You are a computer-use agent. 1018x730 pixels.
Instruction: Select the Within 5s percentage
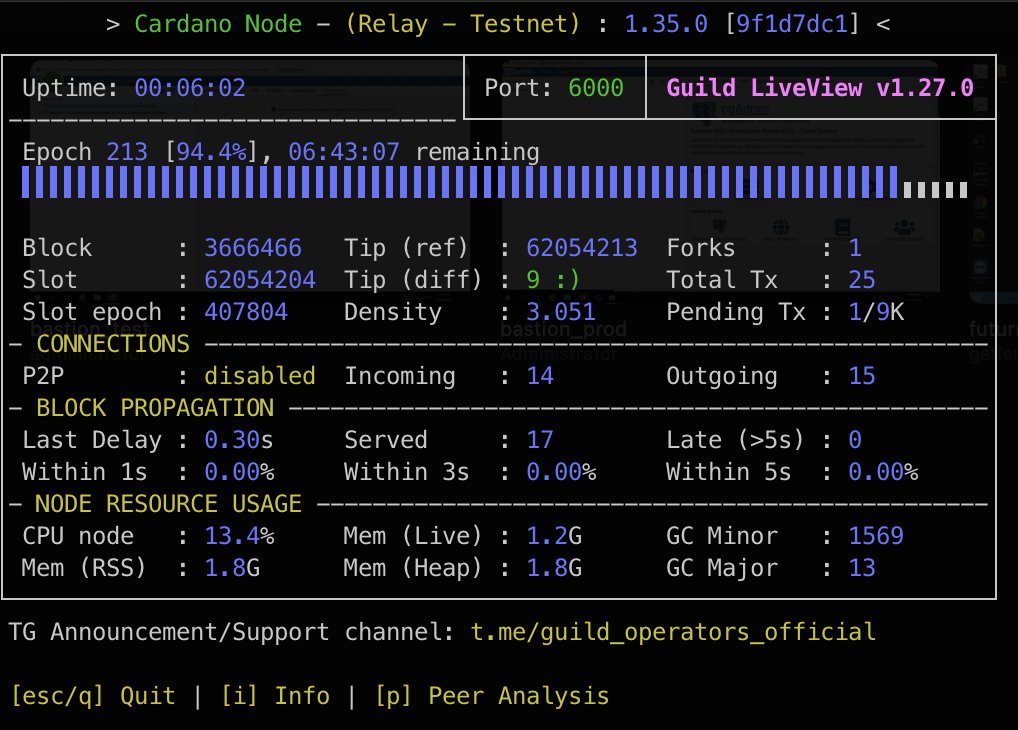click(x=883, y=472)
